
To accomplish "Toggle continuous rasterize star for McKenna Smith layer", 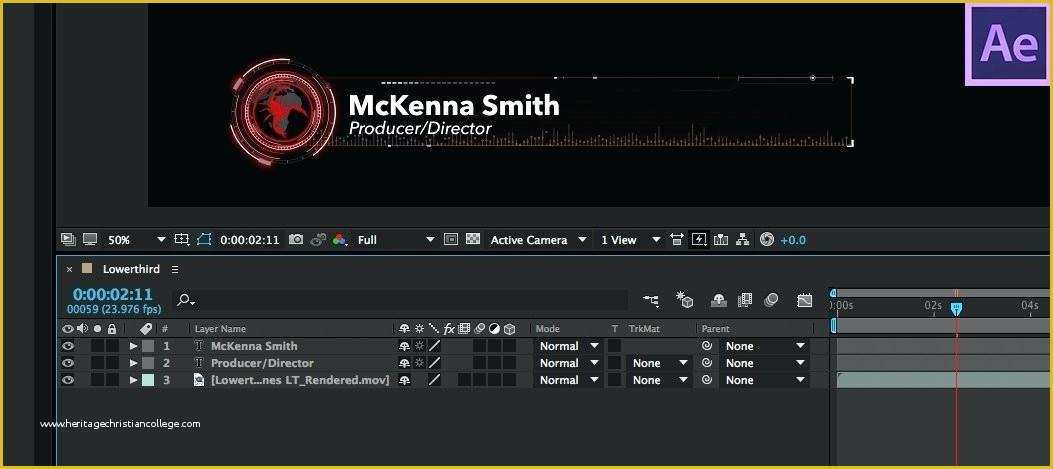I will tap(420, 346).
